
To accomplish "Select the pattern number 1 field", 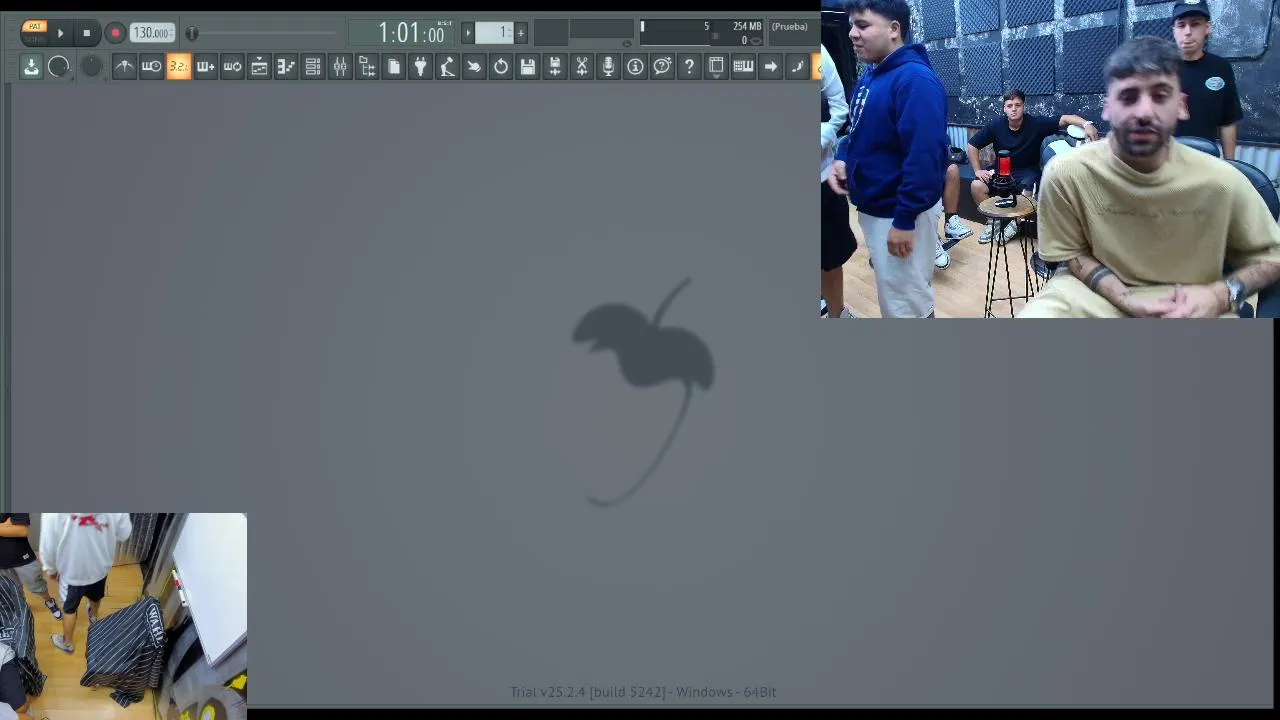I will pos(494,33).
